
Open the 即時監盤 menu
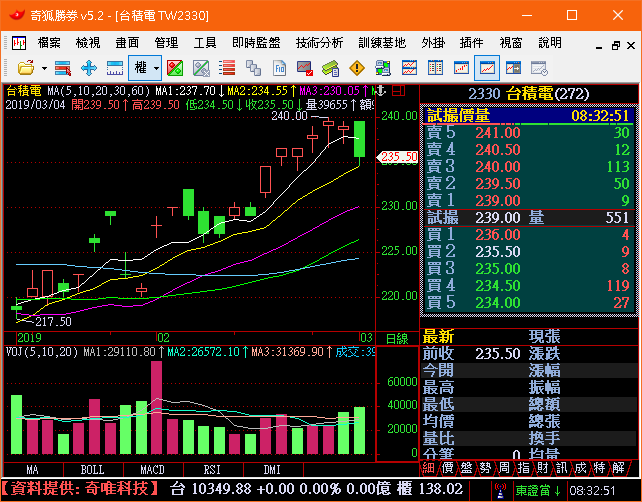click(256, 43)
